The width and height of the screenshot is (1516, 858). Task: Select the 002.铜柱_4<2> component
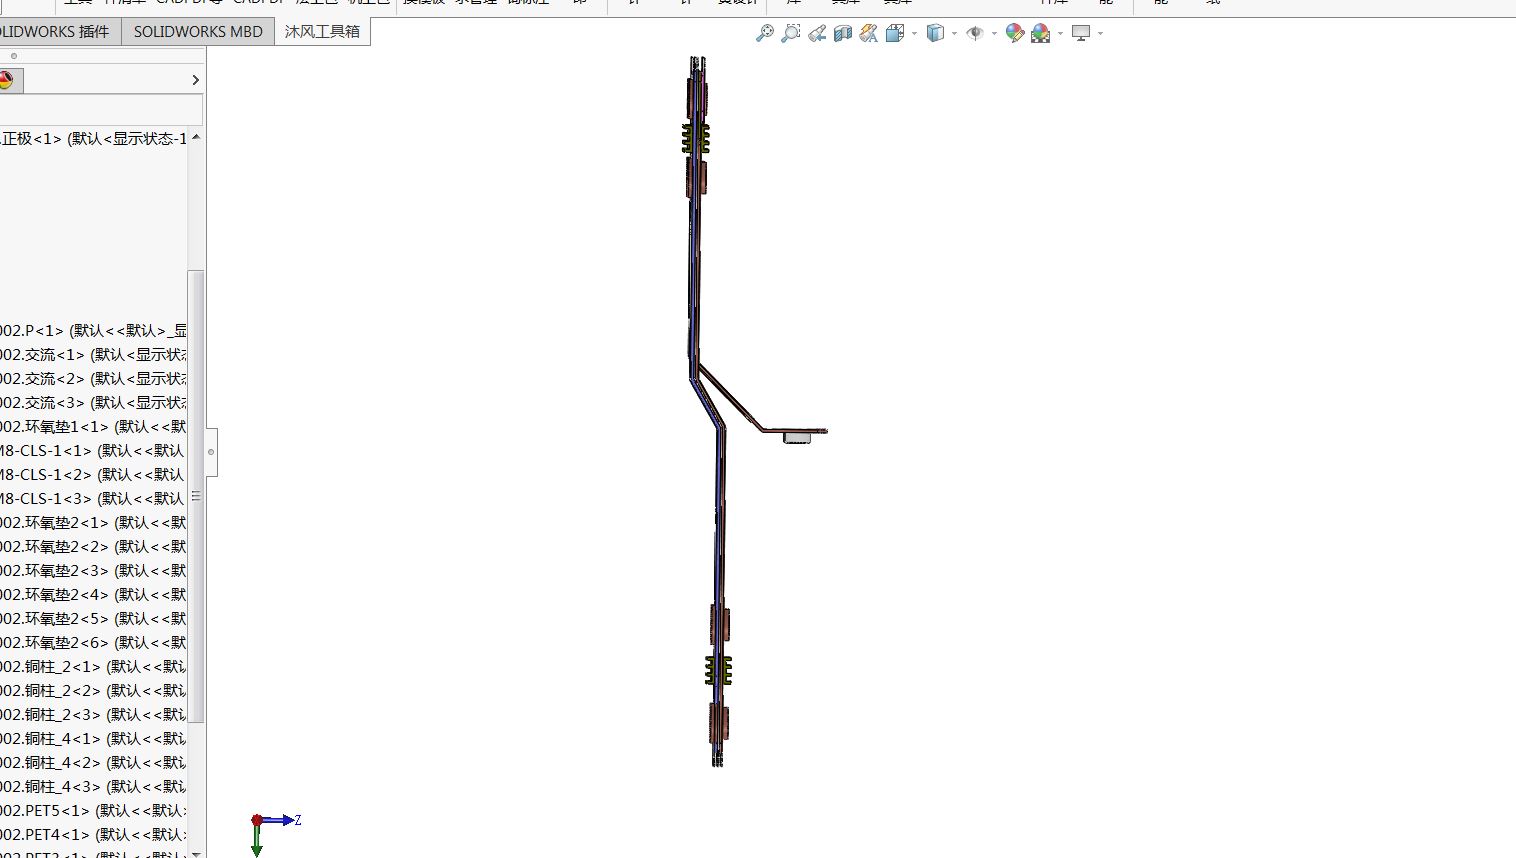point(94,762)
